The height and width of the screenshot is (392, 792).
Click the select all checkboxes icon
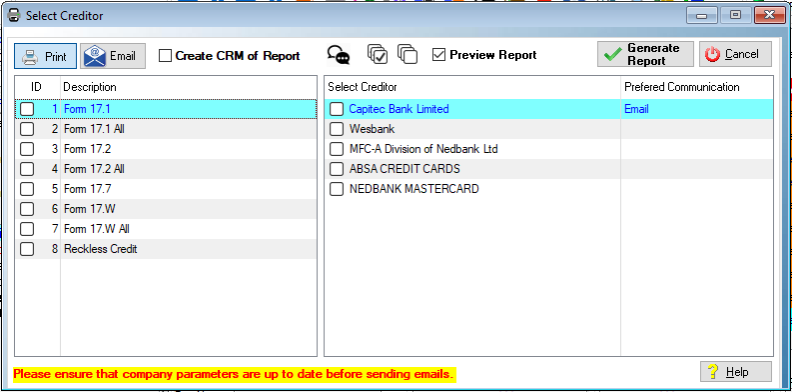377,54
